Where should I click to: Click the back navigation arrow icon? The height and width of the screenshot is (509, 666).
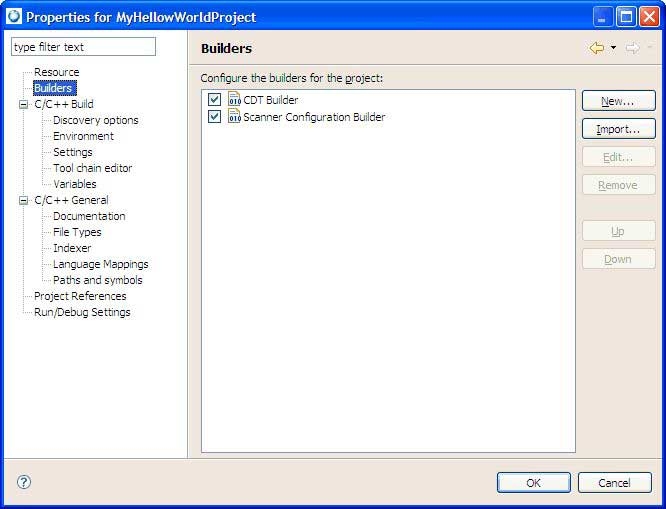(597, 48)
